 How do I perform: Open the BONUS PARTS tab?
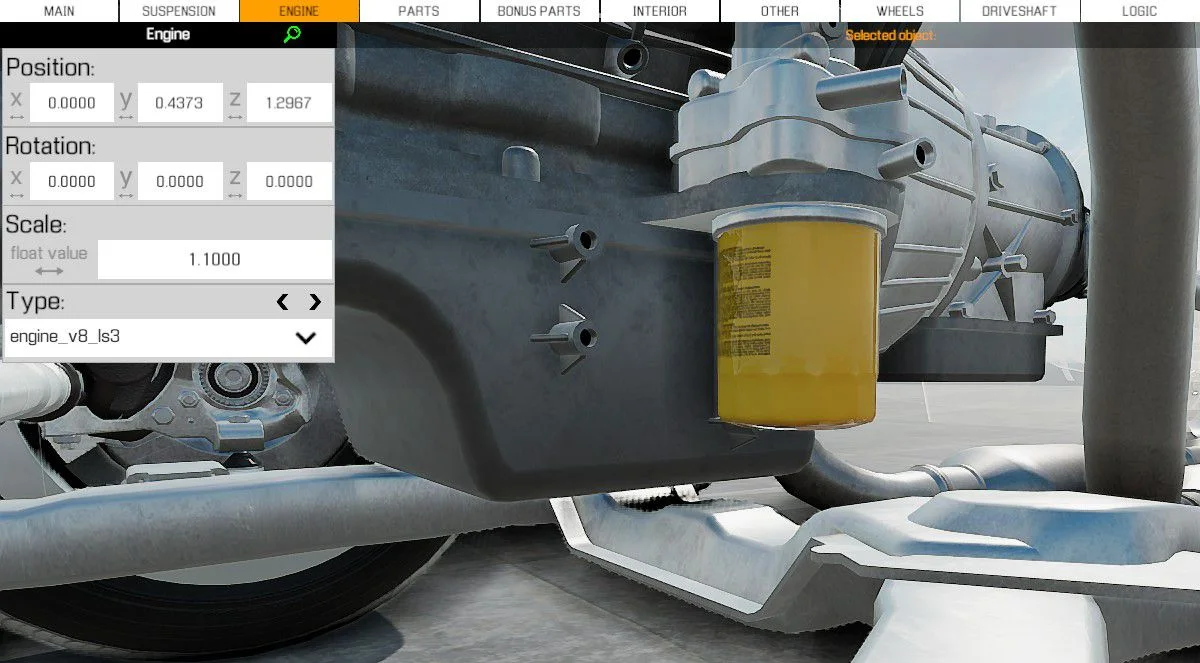click(539, 11)
